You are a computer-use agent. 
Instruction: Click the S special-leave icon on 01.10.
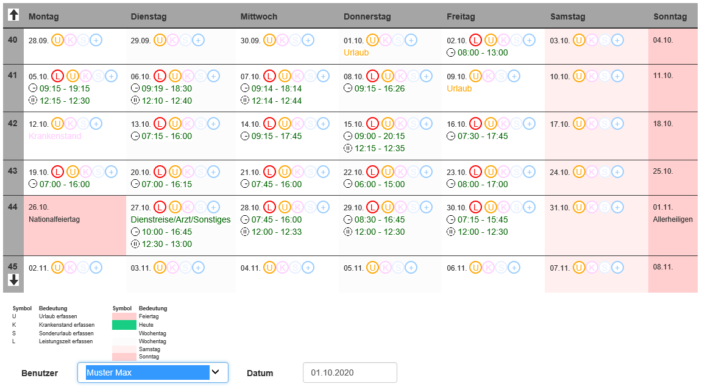[x=398, y=40]
